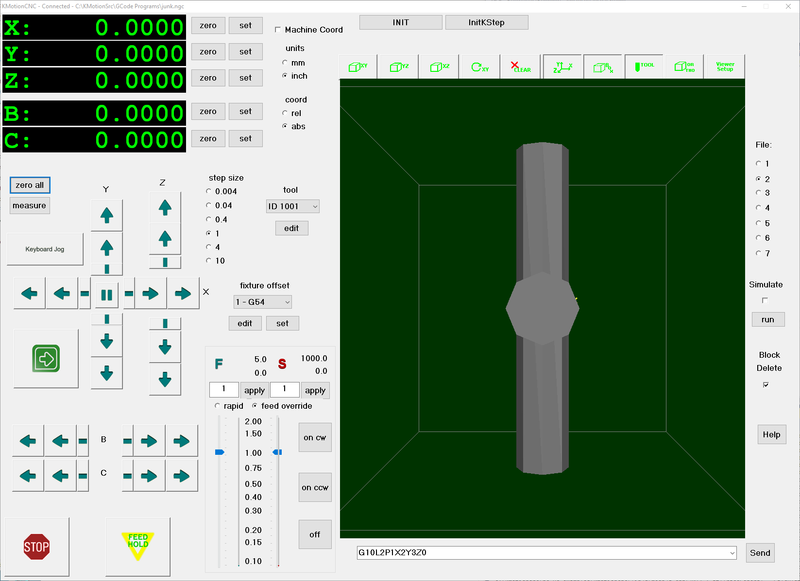The height and width of the screenshot is (581, 800).
Task: Enable Machine Coord checkbox
Action: tap(278, 30)
